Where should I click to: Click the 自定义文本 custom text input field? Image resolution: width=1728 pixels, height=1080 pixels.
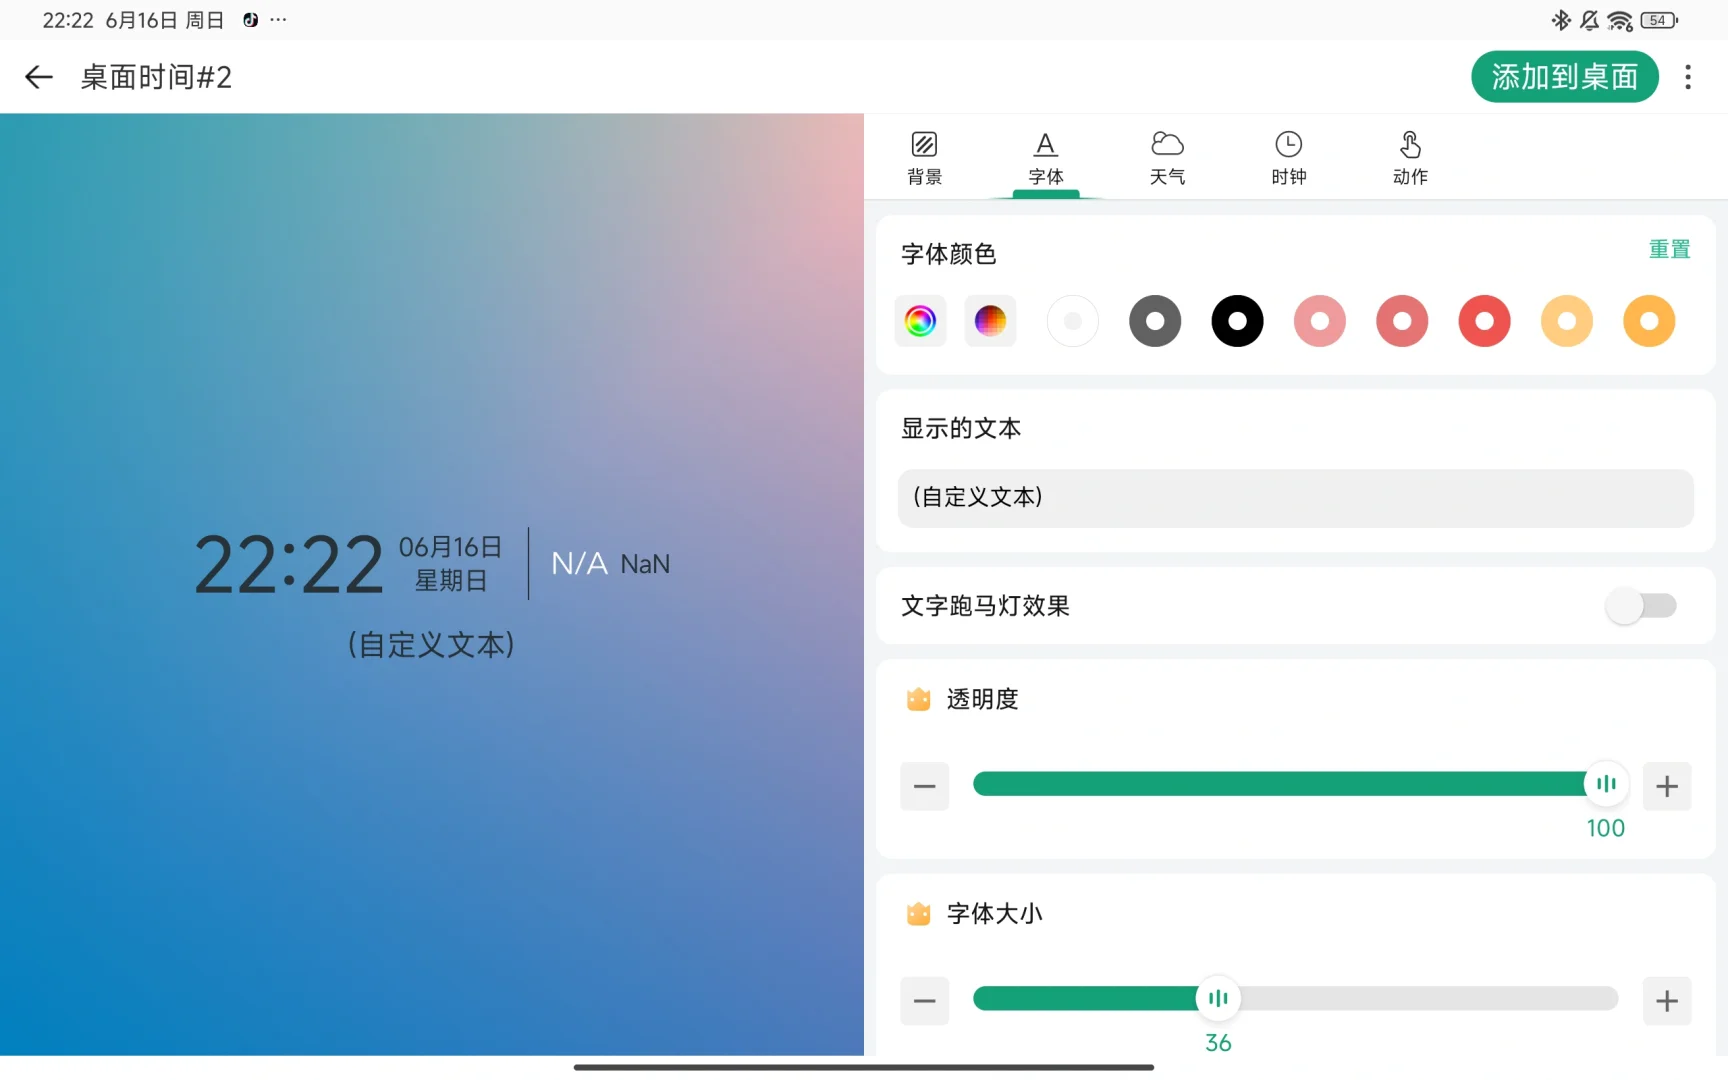[1295, 498]
